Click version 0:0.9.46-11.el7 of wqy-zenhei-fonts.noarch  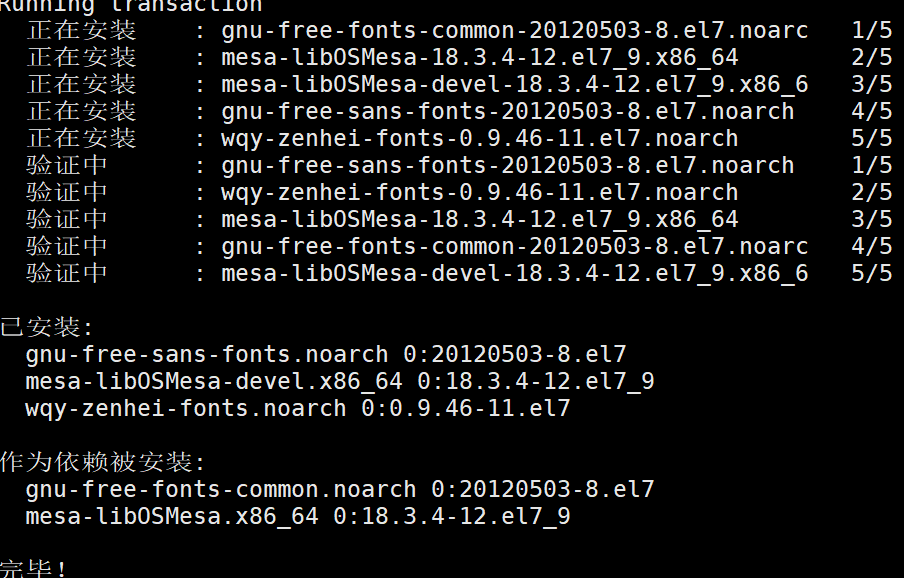pos(466,409)
